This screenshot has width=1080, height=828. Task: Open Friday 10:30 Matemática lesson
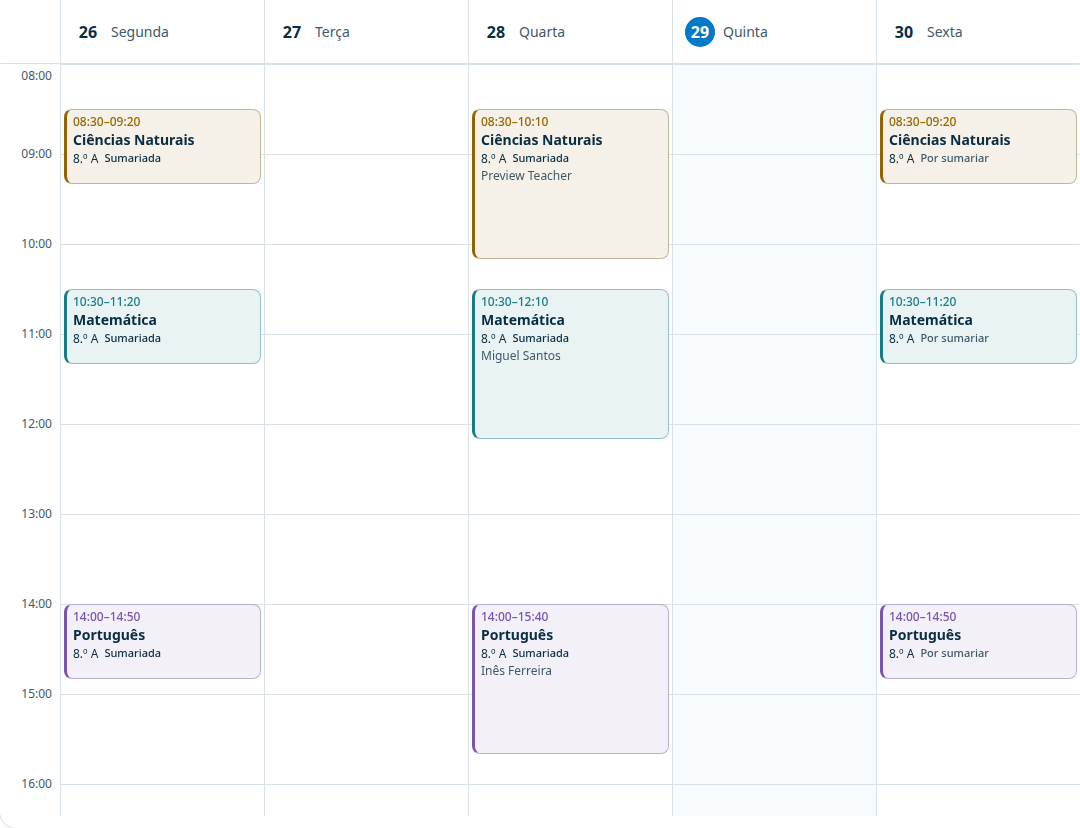tap(978, 327)
